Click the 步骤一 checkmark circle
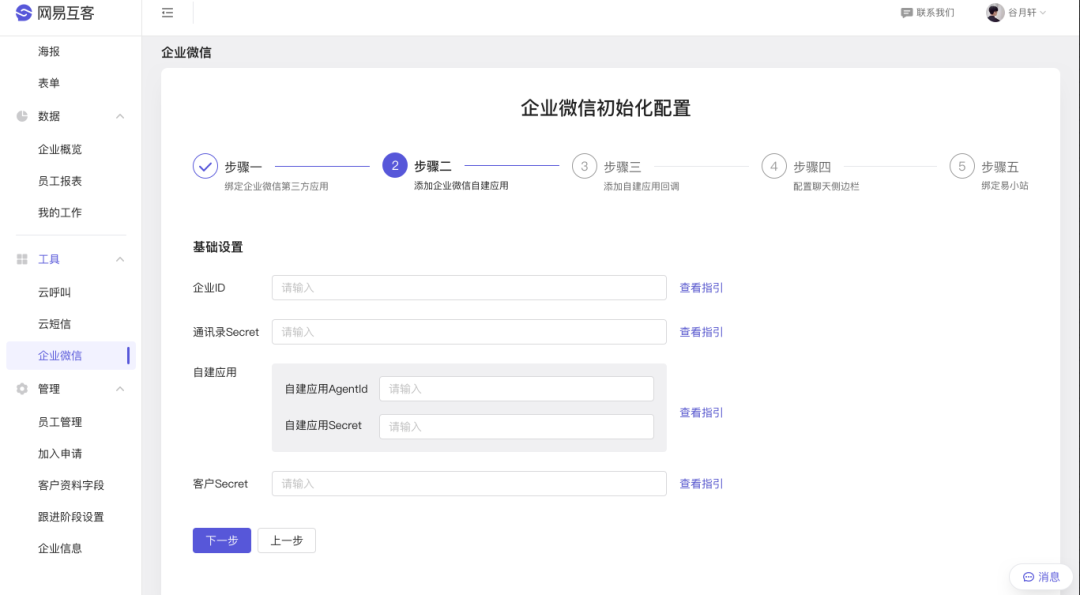The image size is (1080, 595). click(x=205, y=166)
